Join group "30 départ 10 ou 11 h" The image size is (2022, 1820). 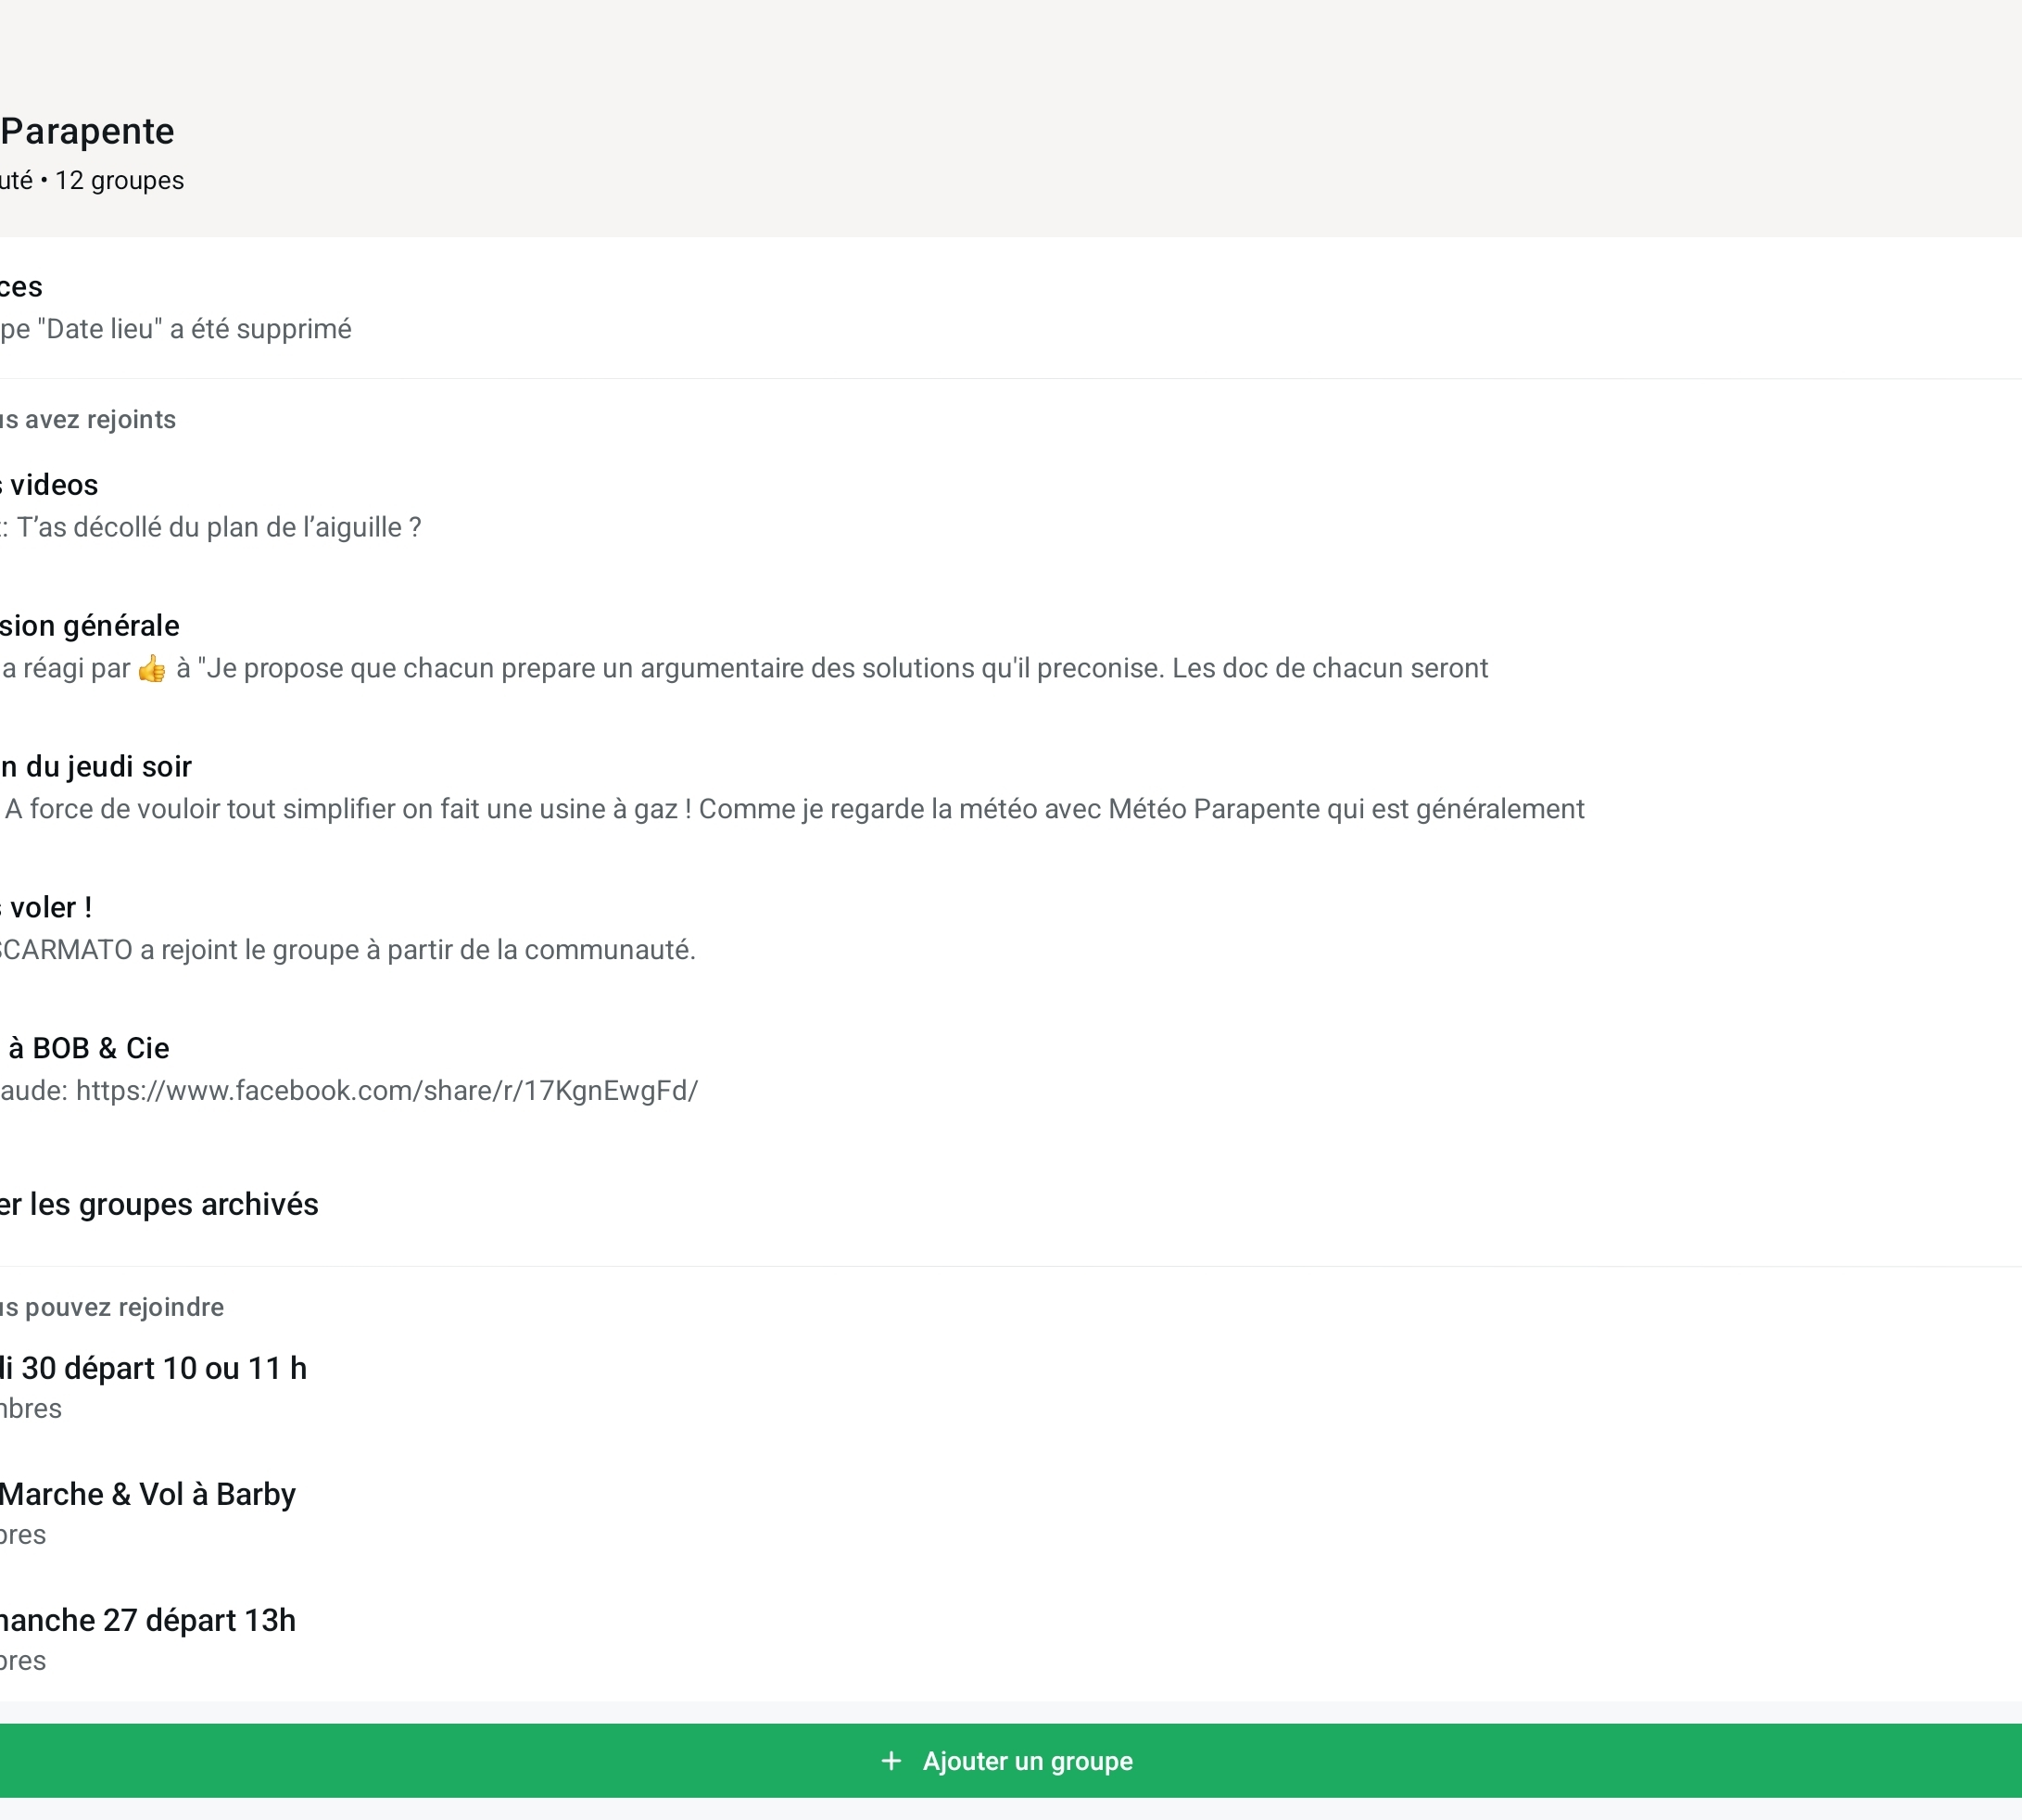coord(155,1369)
